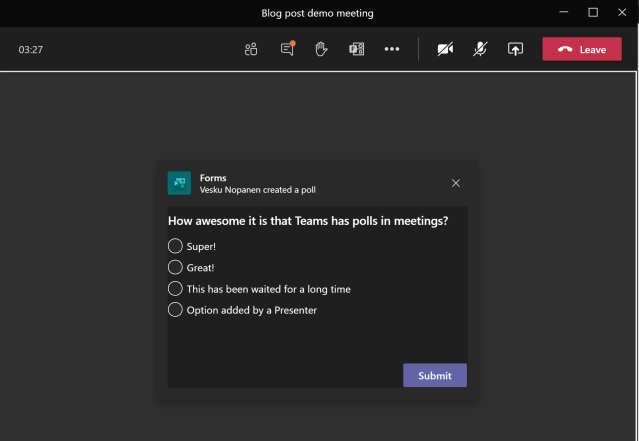
Task: Open the meeting chat conversation
Action: tap(288, 49)
